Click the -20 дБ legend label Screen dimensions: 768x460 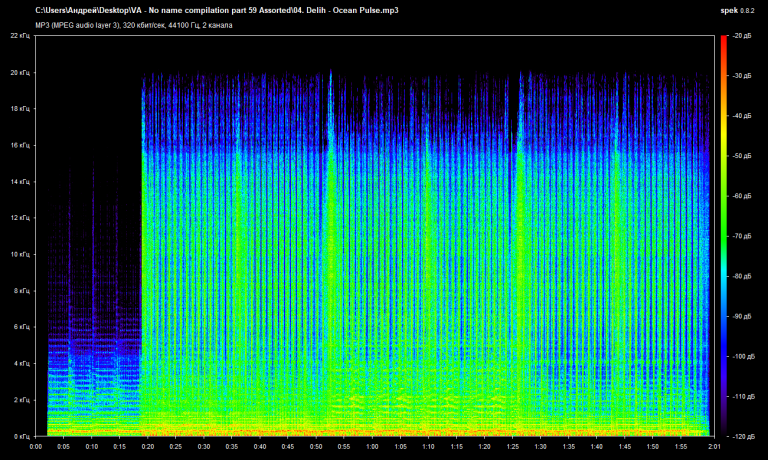[742, 36]
